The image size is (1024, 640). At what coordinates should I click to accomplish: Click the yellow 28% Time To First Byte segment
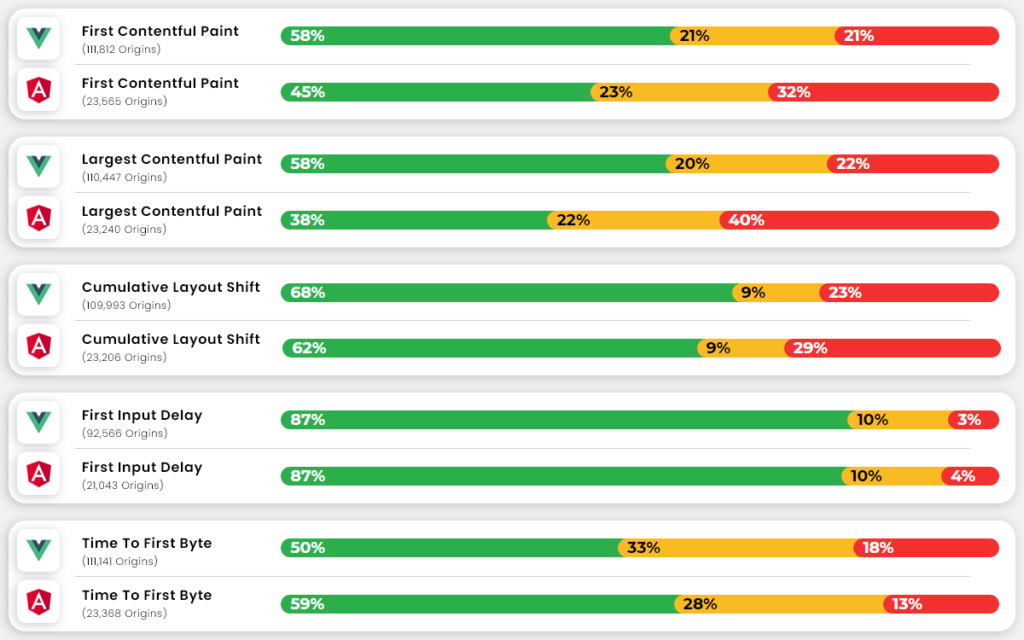pos(779,604)
